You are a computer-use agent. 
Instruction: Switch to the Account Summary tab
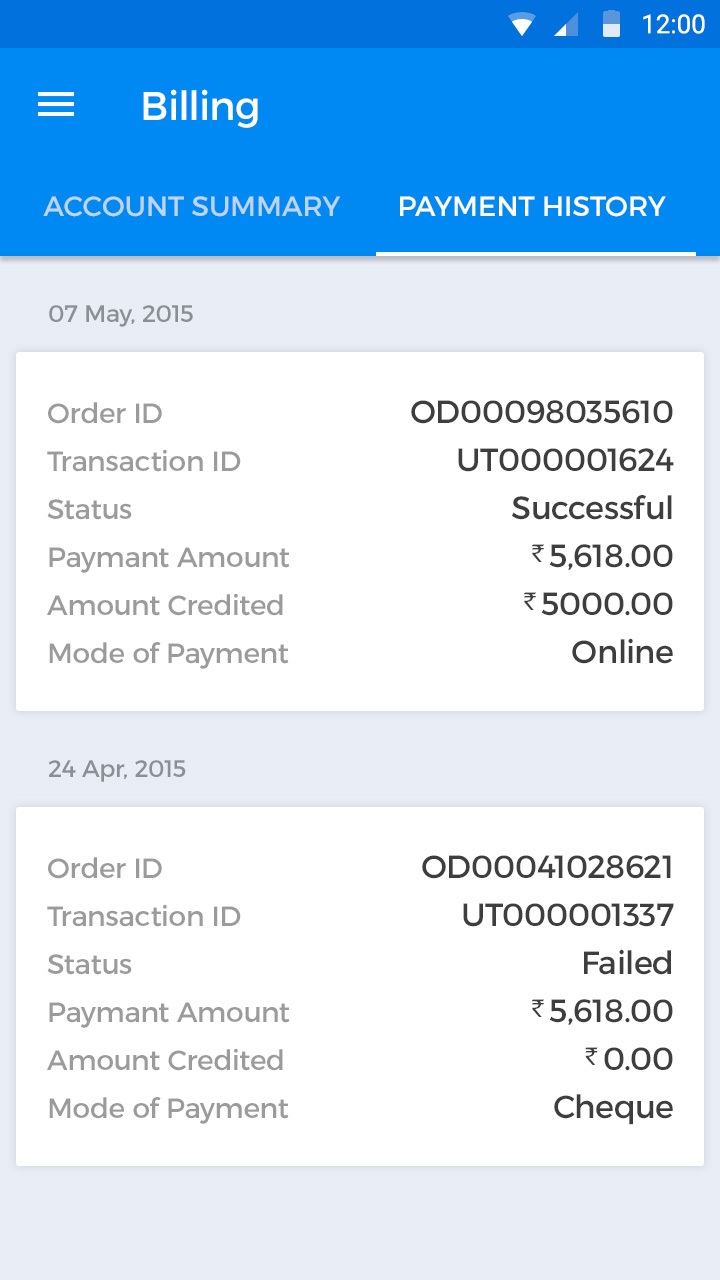click(x=192, y=207)
